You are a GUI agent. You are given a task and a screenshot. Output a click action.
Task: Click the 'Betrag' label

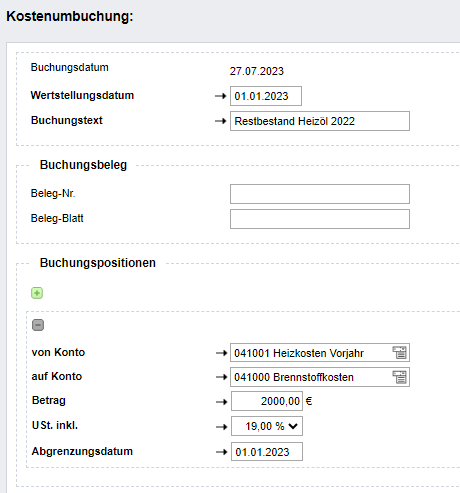[x=49, y=400]
